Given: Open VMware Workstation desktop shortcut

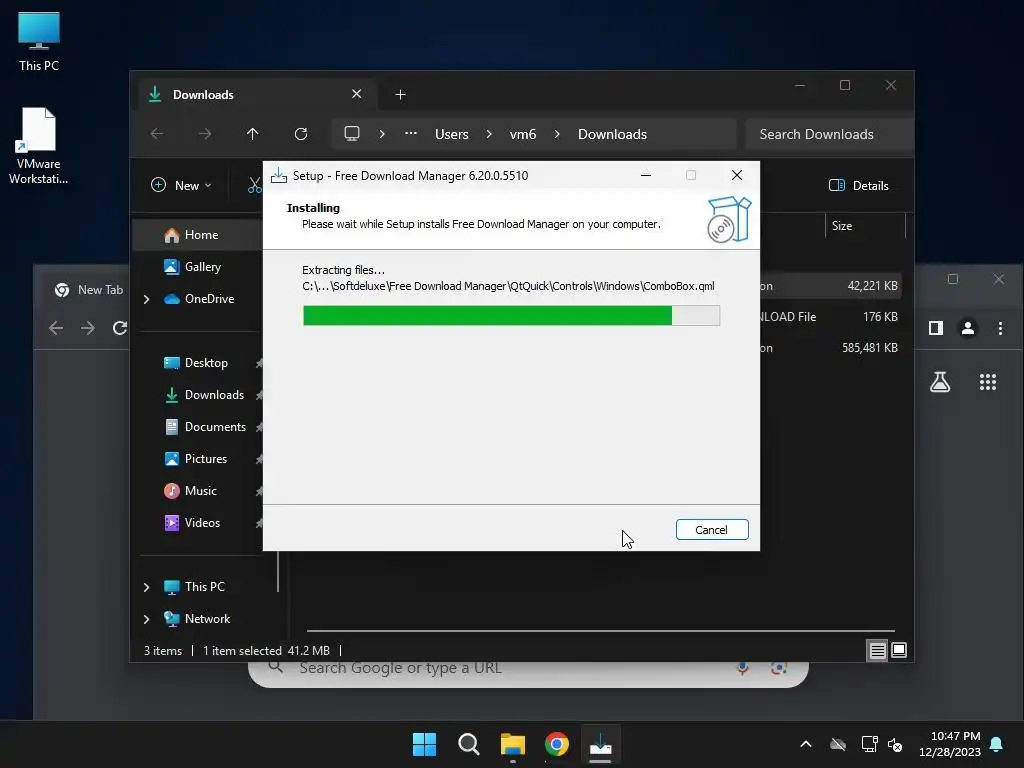Looking at the screenshot, I should (39, 146).
